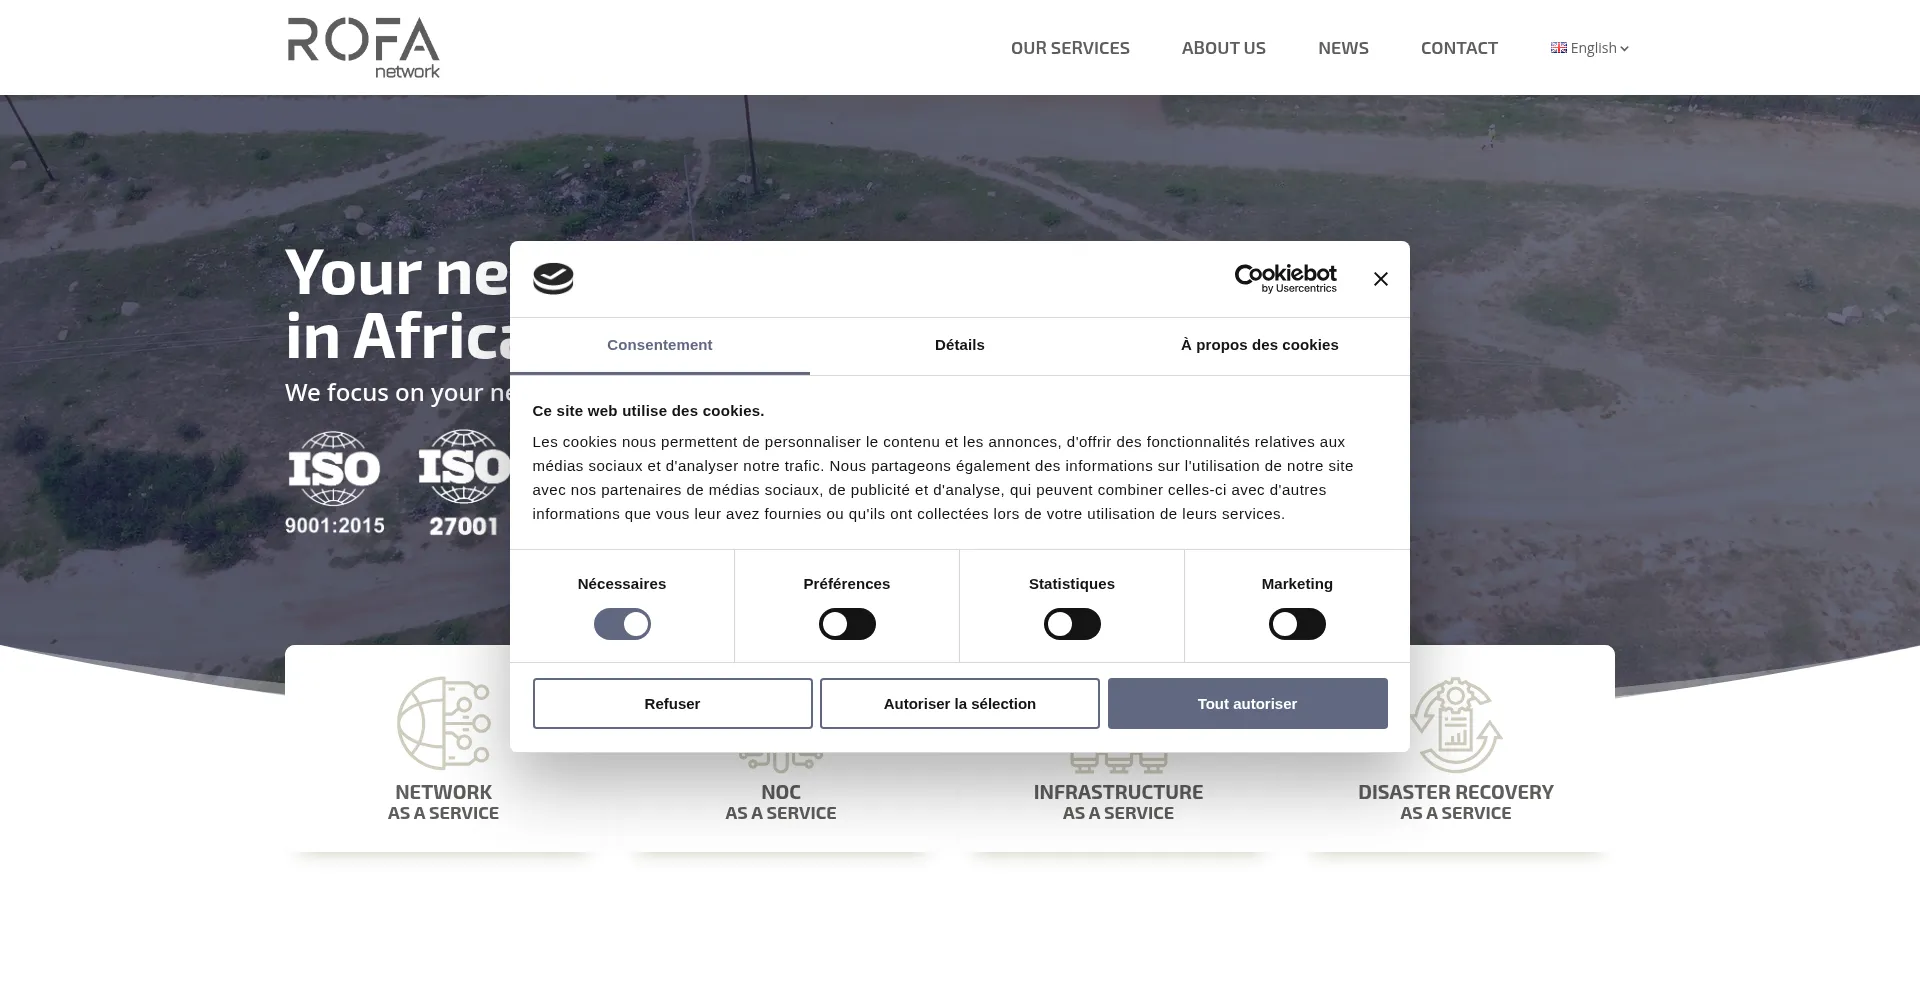Click the Disaster Recovery as a Service icon
Viewport: 1920px width, 993px height.
pyautogui.click(x=1455, y=725)
